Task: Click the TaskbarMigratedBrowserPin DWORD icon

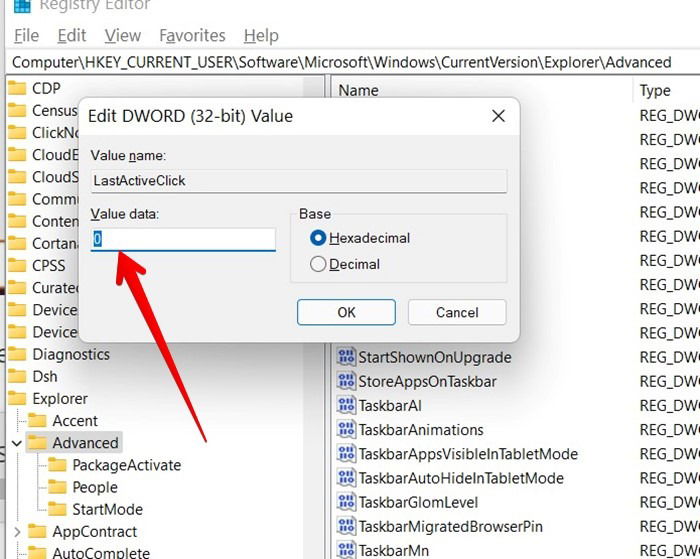Action: pos(346,526)
